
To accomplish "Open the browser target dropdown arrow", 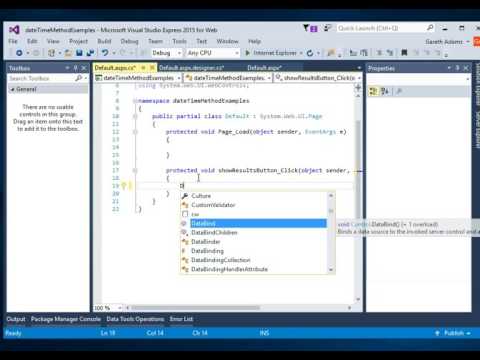I will [301, 53].
